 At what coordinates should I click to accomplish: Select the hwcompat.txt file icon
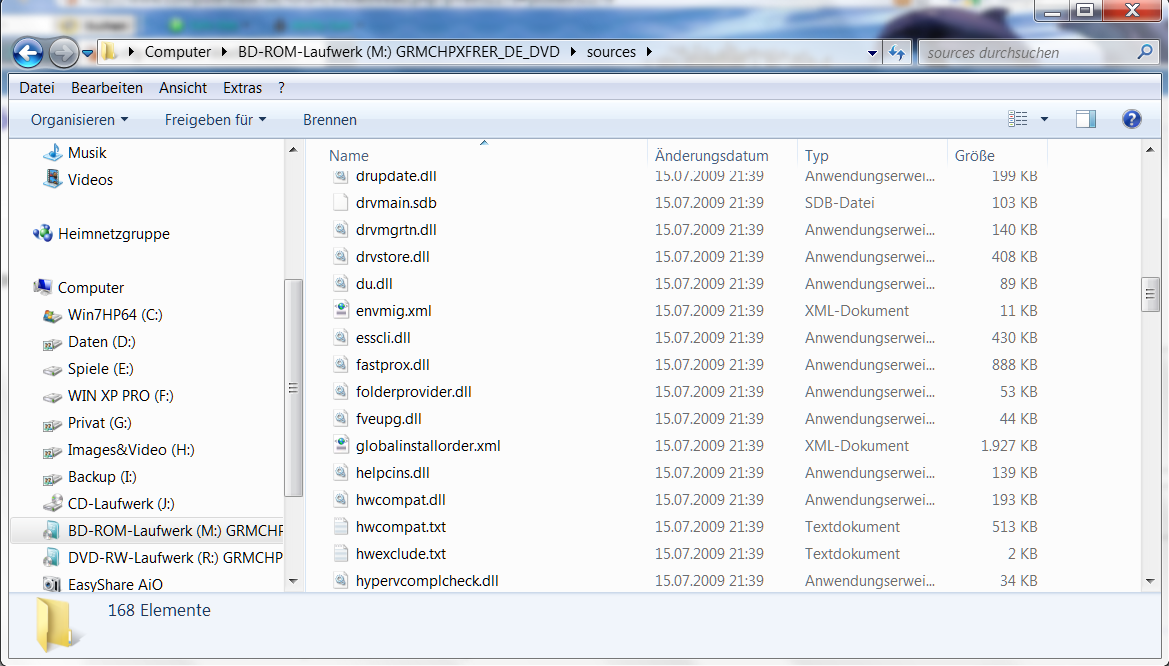(x=341, y=527)
